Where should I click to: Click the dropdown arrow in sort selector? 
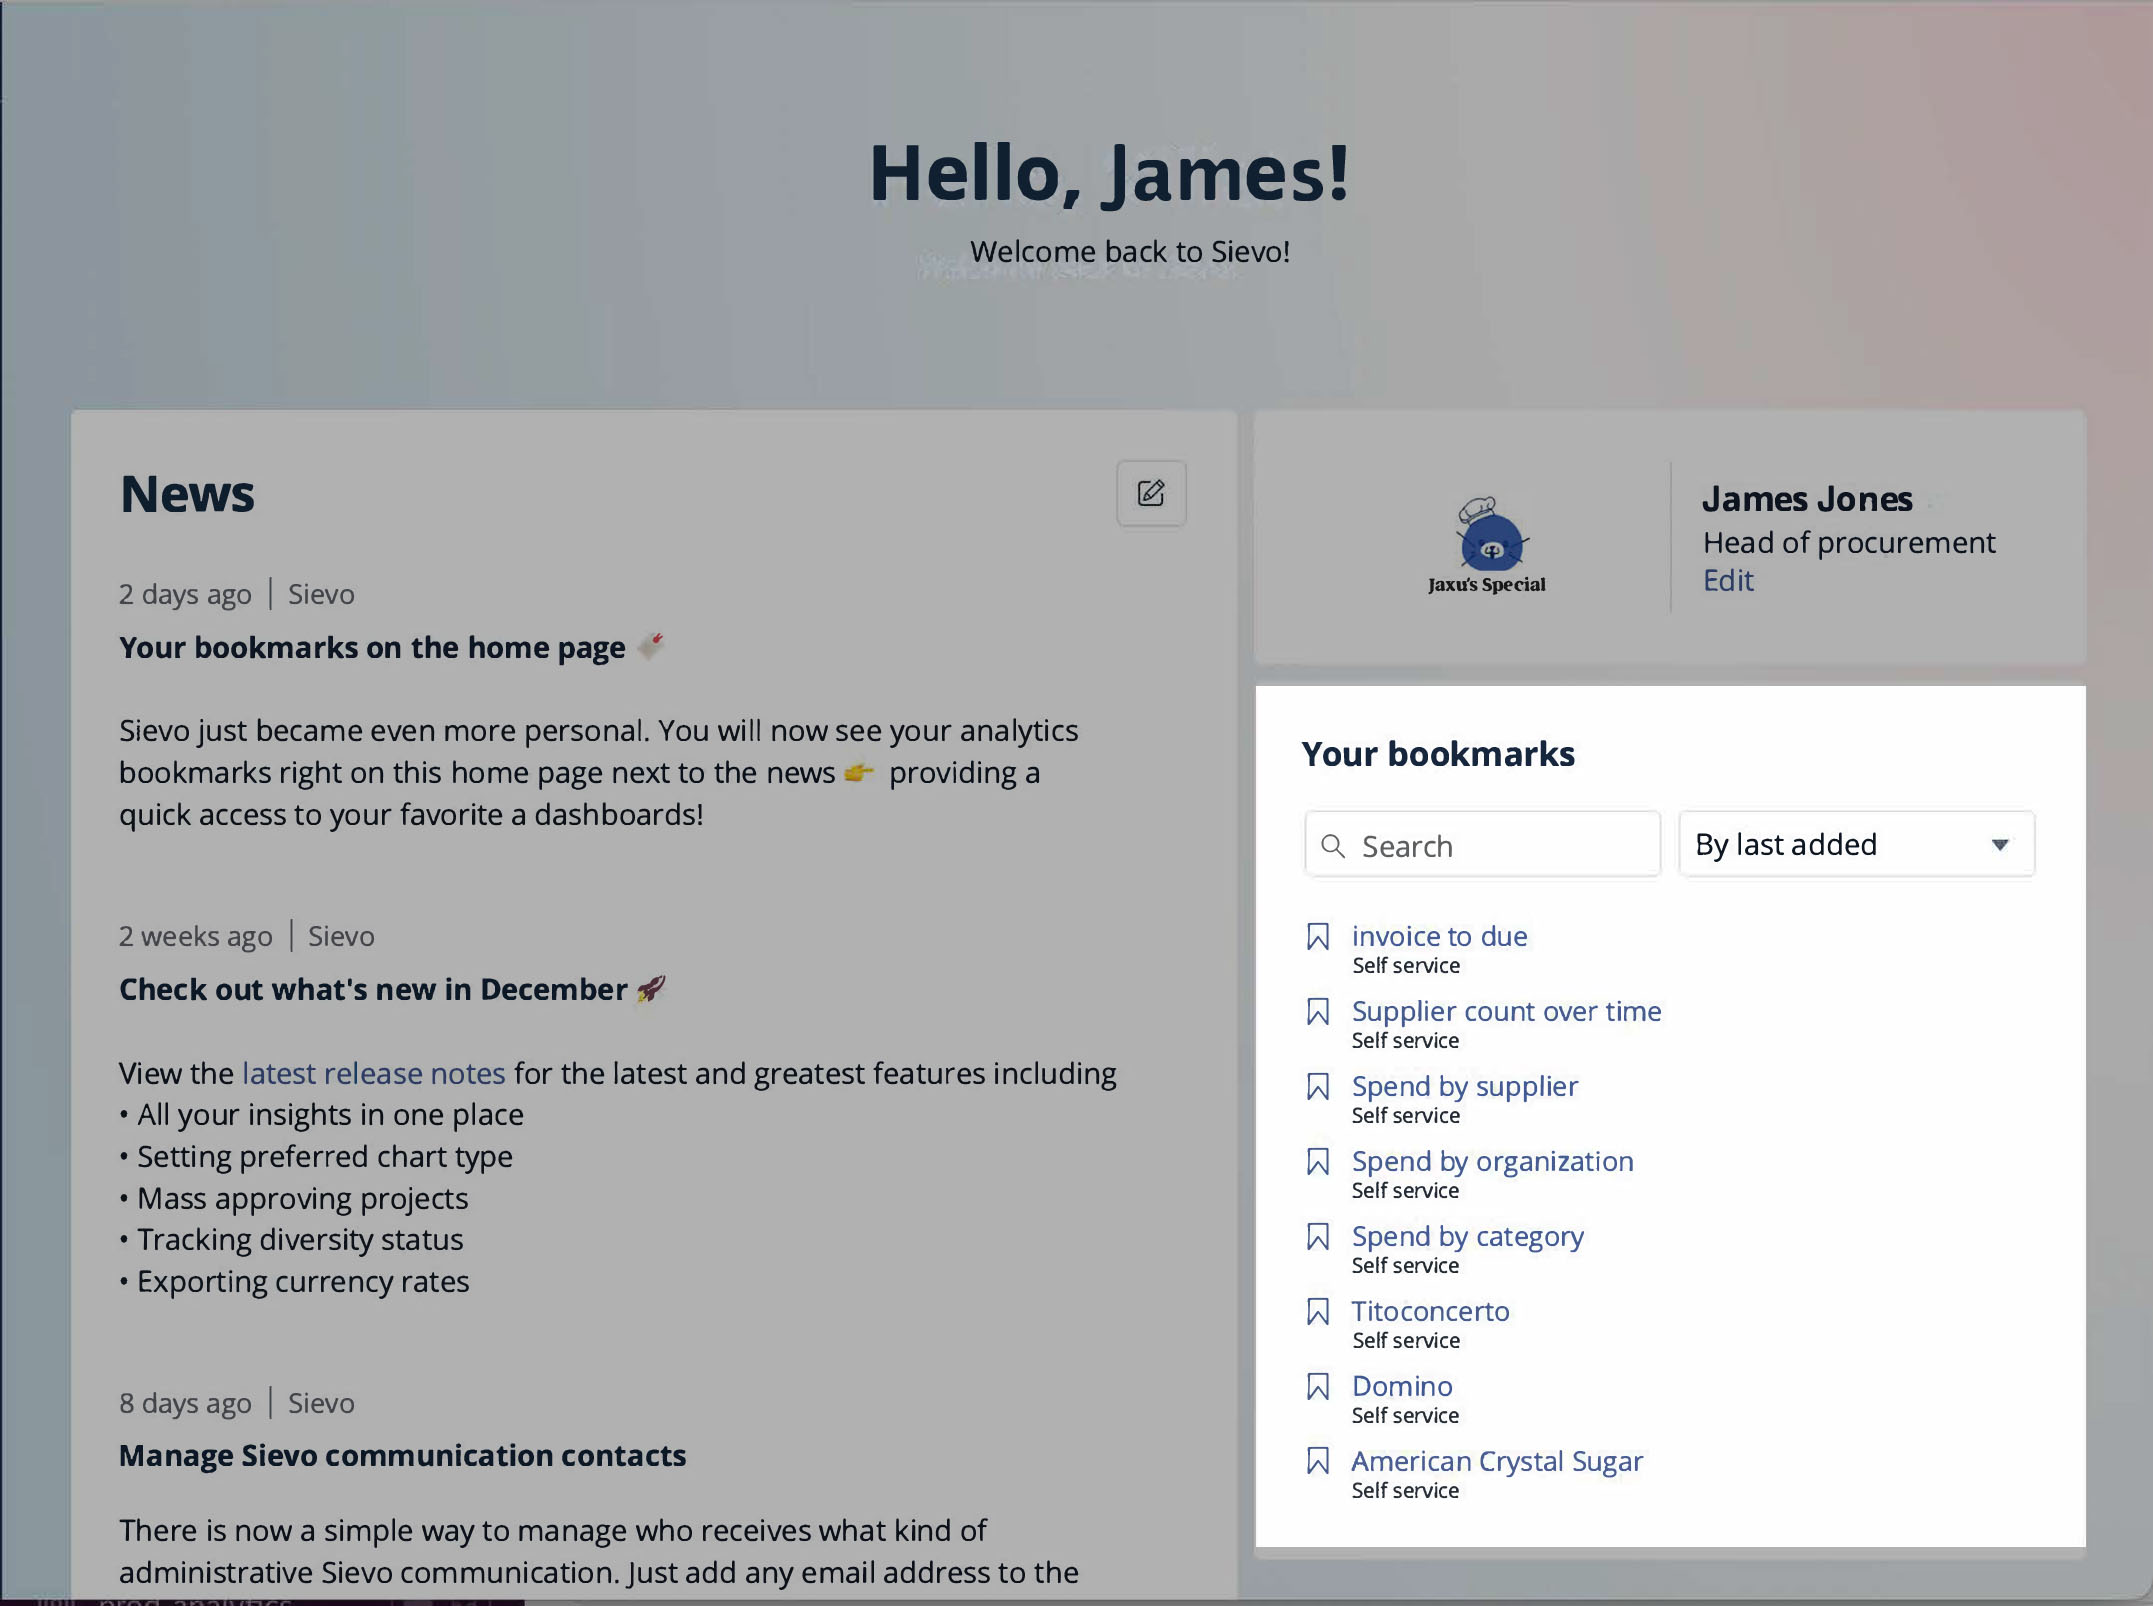click(x=2000, y=845)
